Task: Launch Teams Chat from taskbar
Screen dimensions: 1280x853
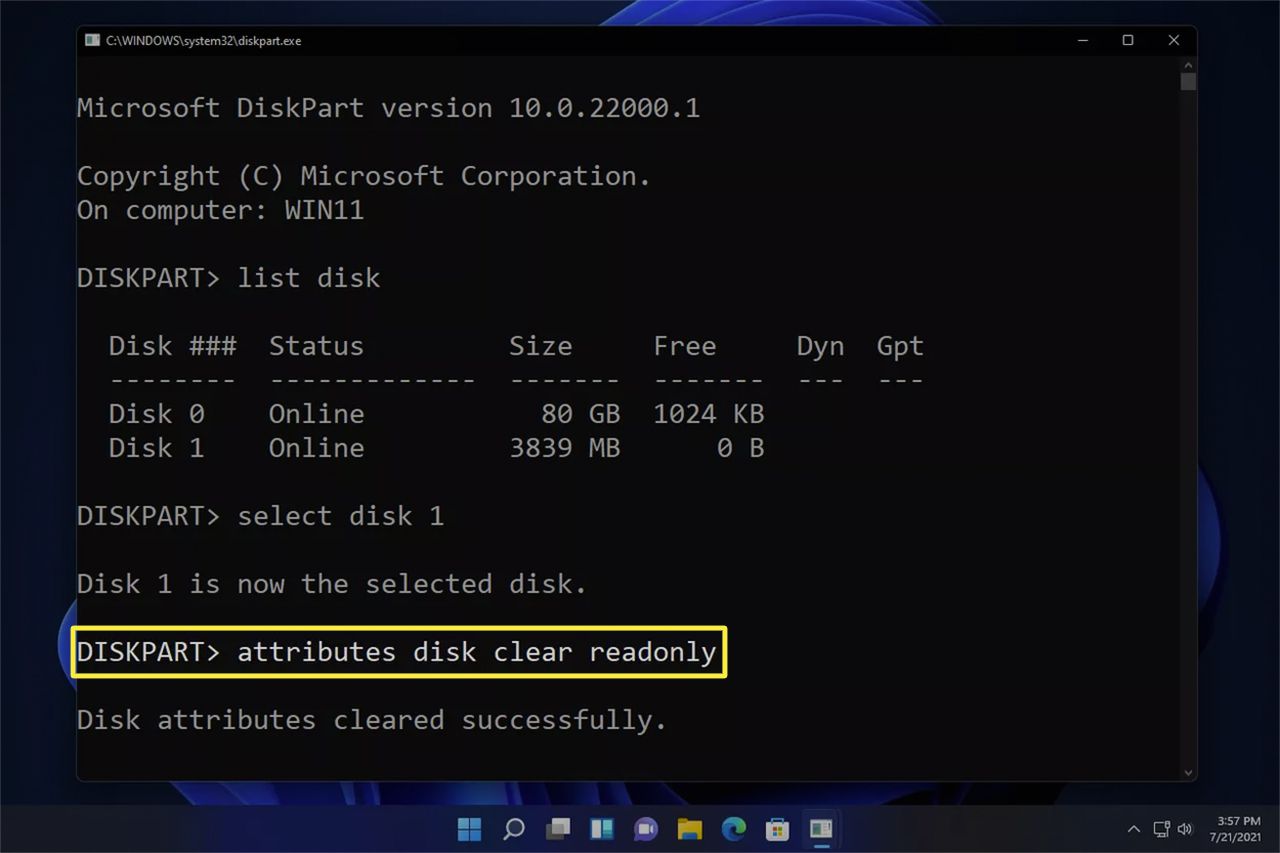Action: [x=645, y=829]
